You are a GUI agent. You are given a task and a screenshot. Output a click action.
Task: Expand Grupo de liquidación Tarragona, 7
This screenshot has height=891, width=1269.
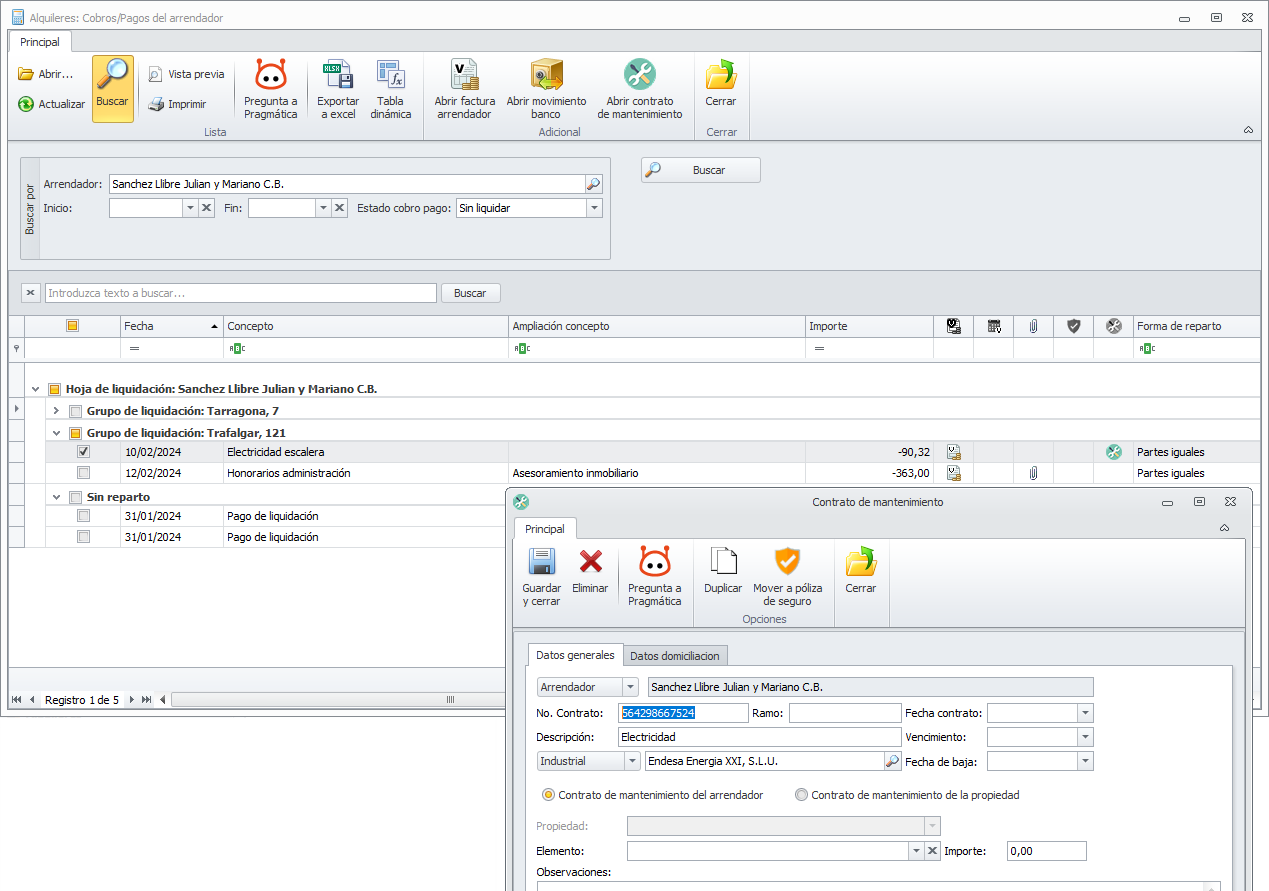click(x=56, y=411)
